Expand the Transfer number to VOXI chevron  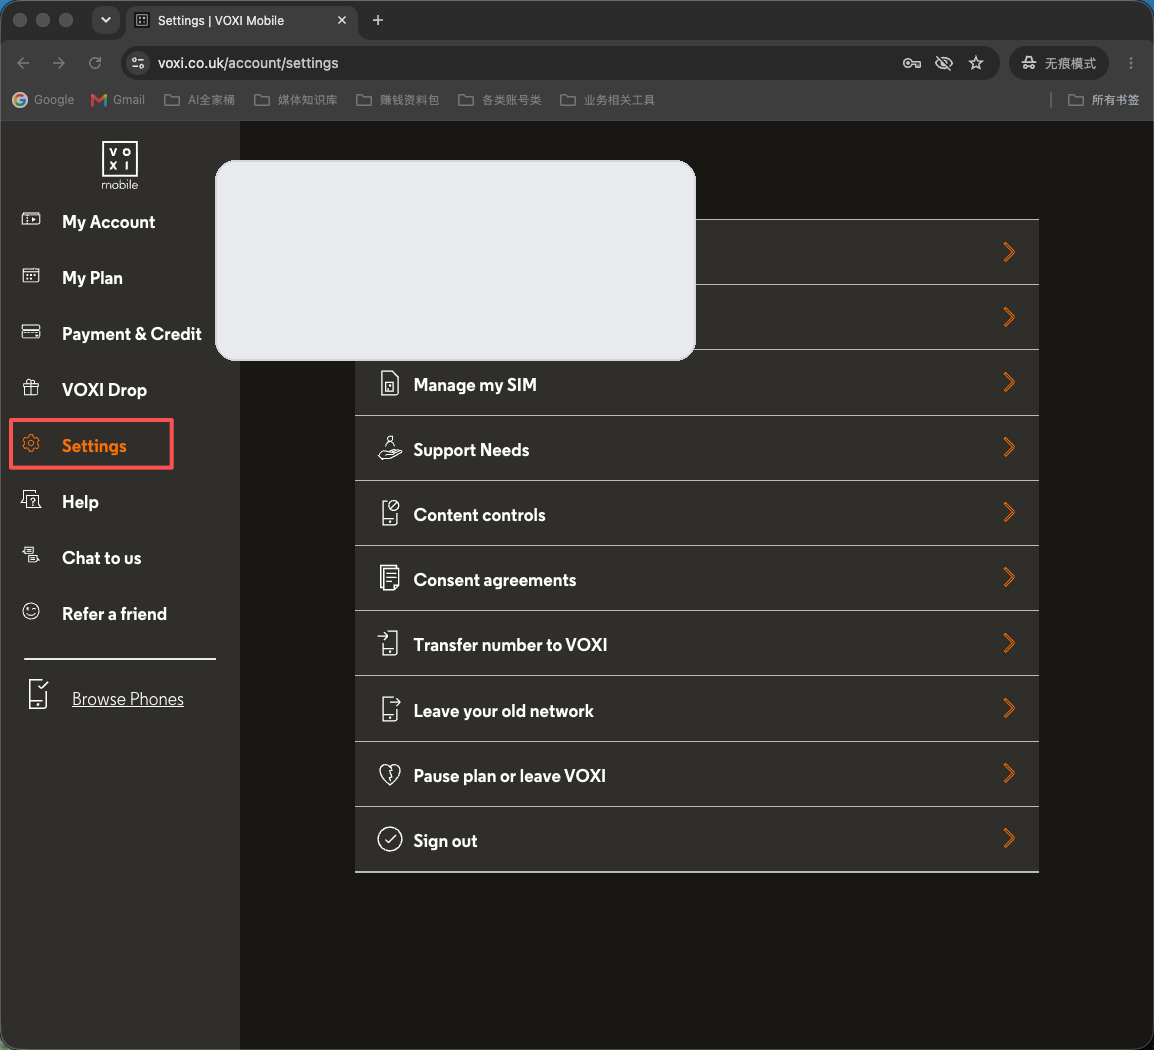click(x=1009, y=643)
